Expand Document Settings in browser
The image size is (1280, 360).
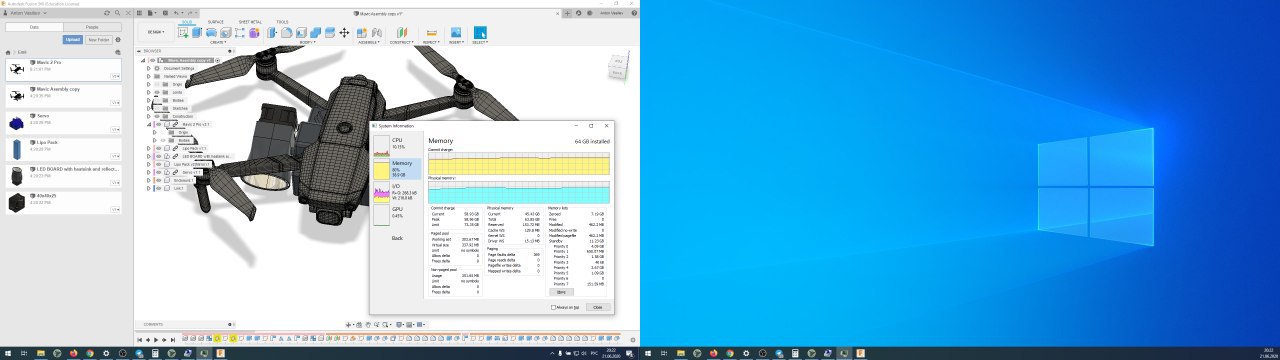[148, 69]
